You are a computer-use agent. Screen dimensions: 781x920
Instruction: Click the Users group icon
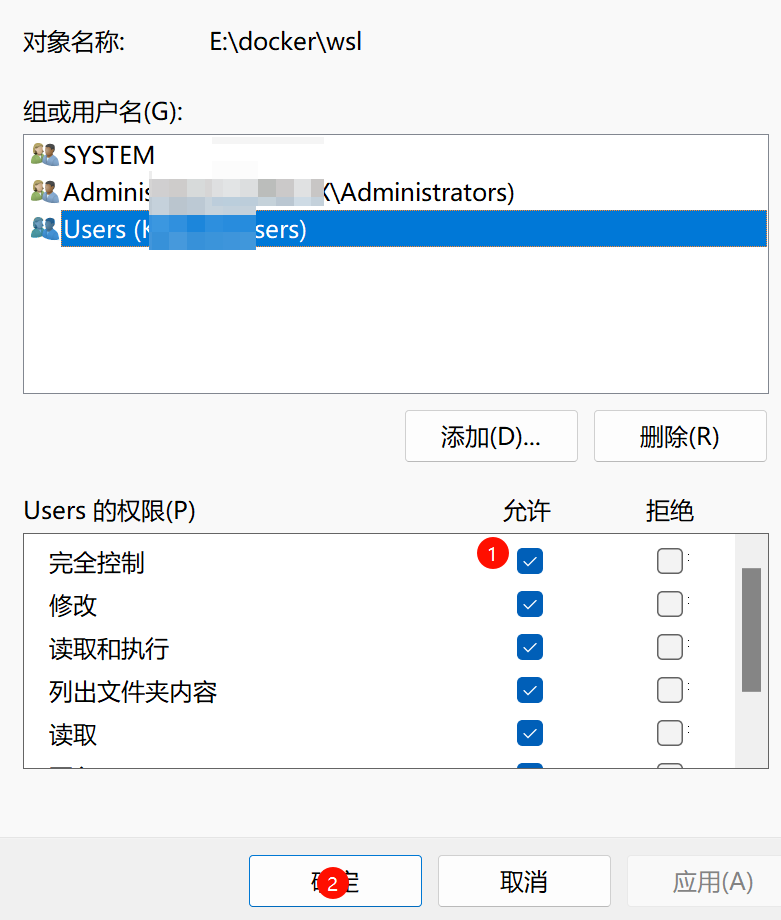click(45, 229)
